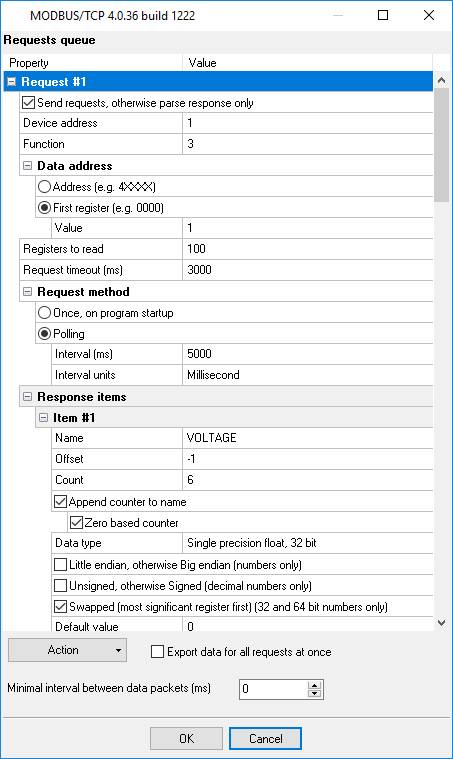Choose Once, on program startup
The width and height of the screenshot is (453, 759).
pyautogui.click(x=45, y=313)
